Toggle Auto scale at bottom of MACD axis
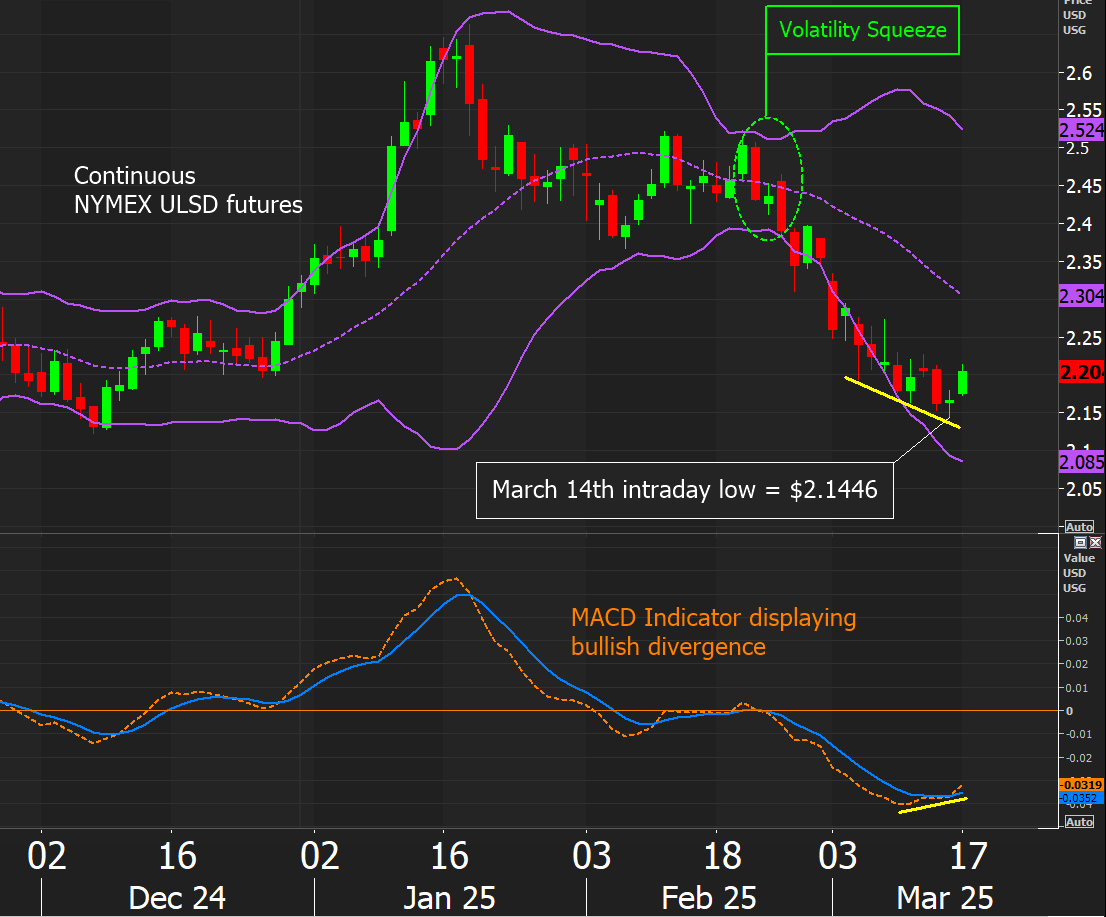This screenshot has height=917, width=1106. [1079, 821]
